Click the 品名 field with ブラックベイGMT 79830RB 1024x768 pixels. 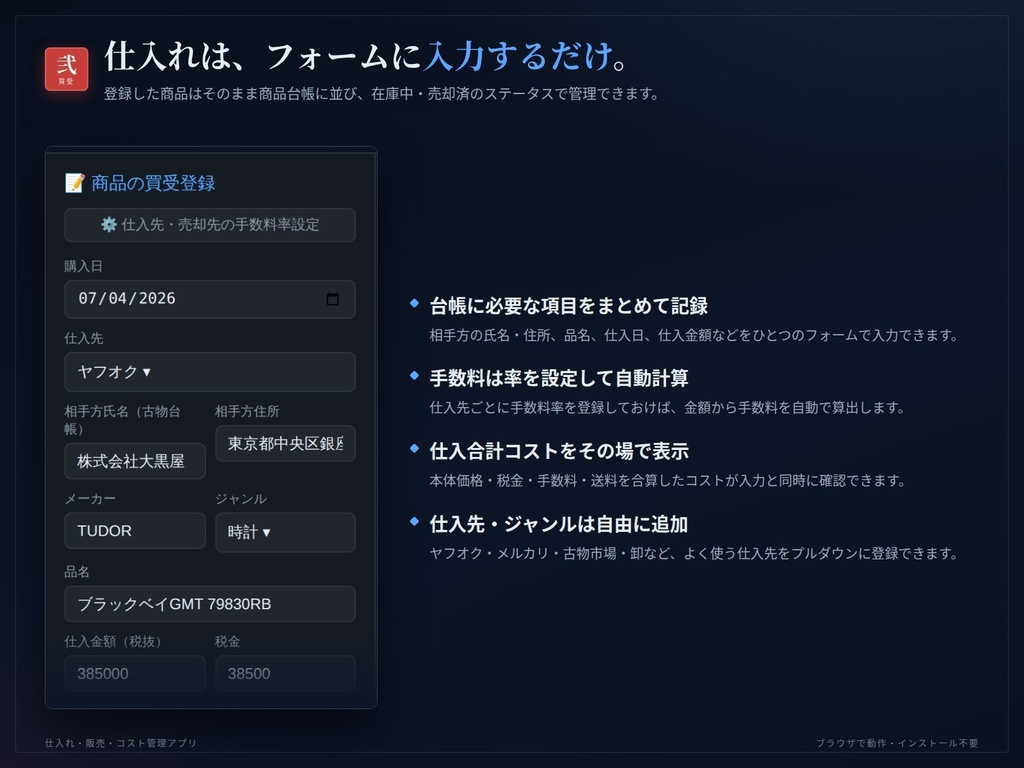[x=210, y=604]
